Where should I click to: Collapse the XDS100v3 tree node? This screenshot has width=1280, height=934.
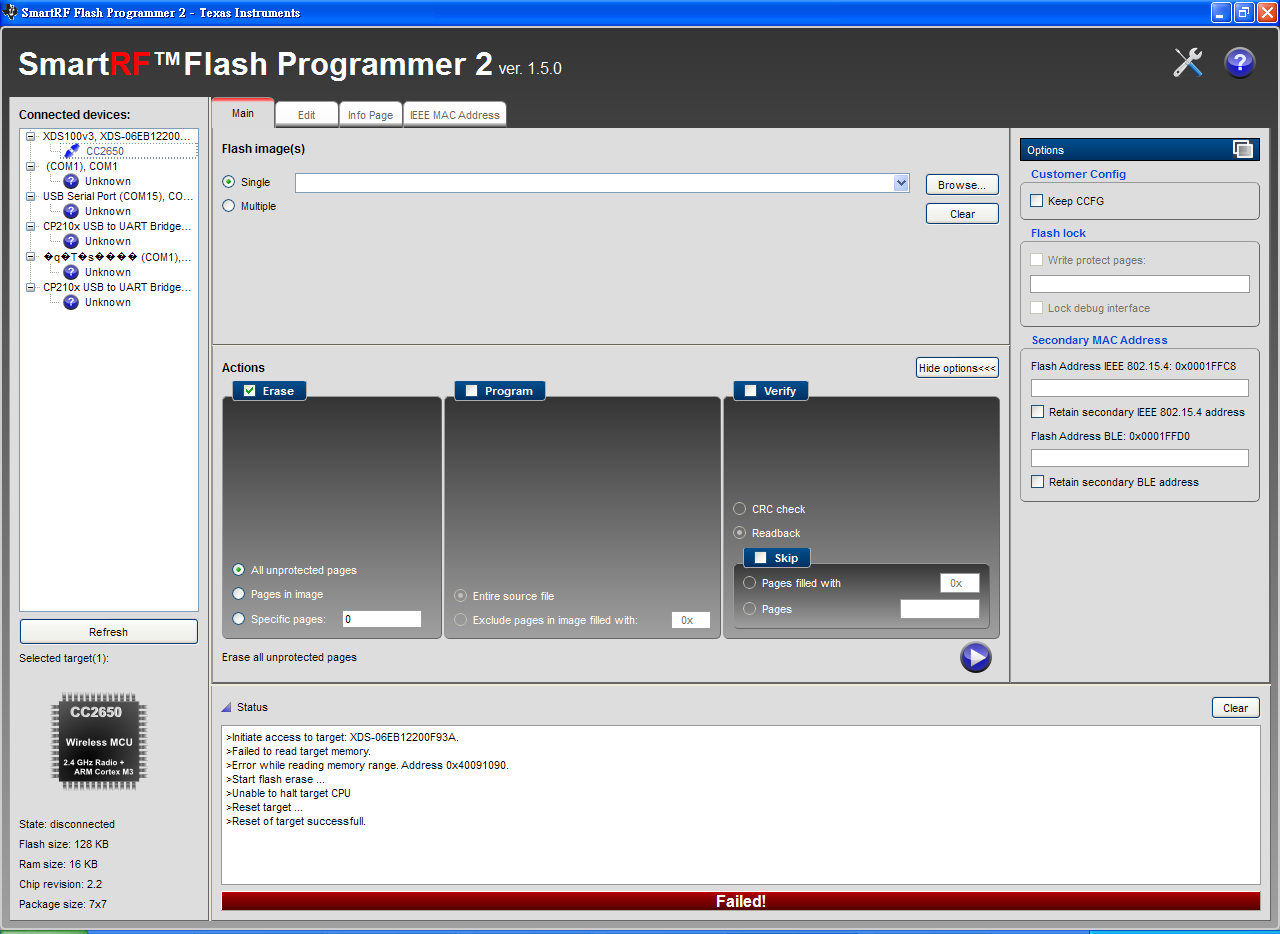31,136
